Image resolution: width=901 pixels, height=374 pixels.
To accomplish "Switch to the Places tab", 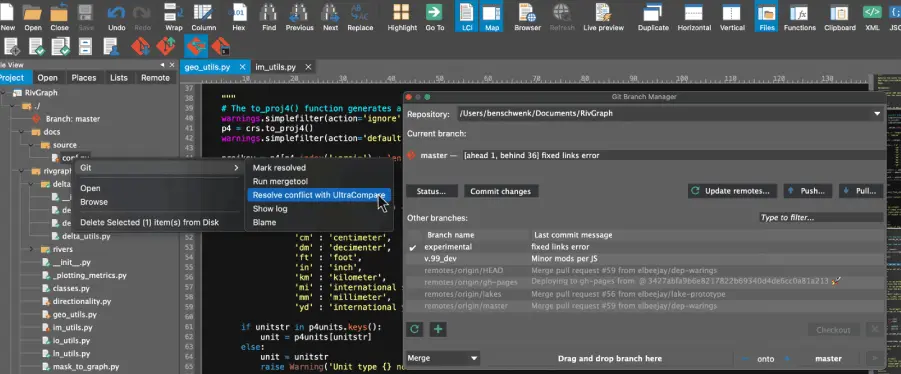I will click(x=84, y=78).
